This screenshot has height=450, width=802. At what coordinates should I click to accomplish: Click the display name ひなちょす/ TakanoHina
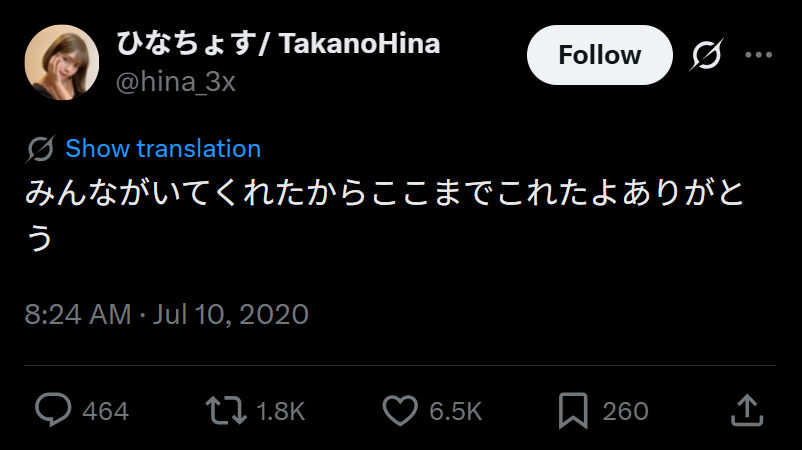pos(278,43)
